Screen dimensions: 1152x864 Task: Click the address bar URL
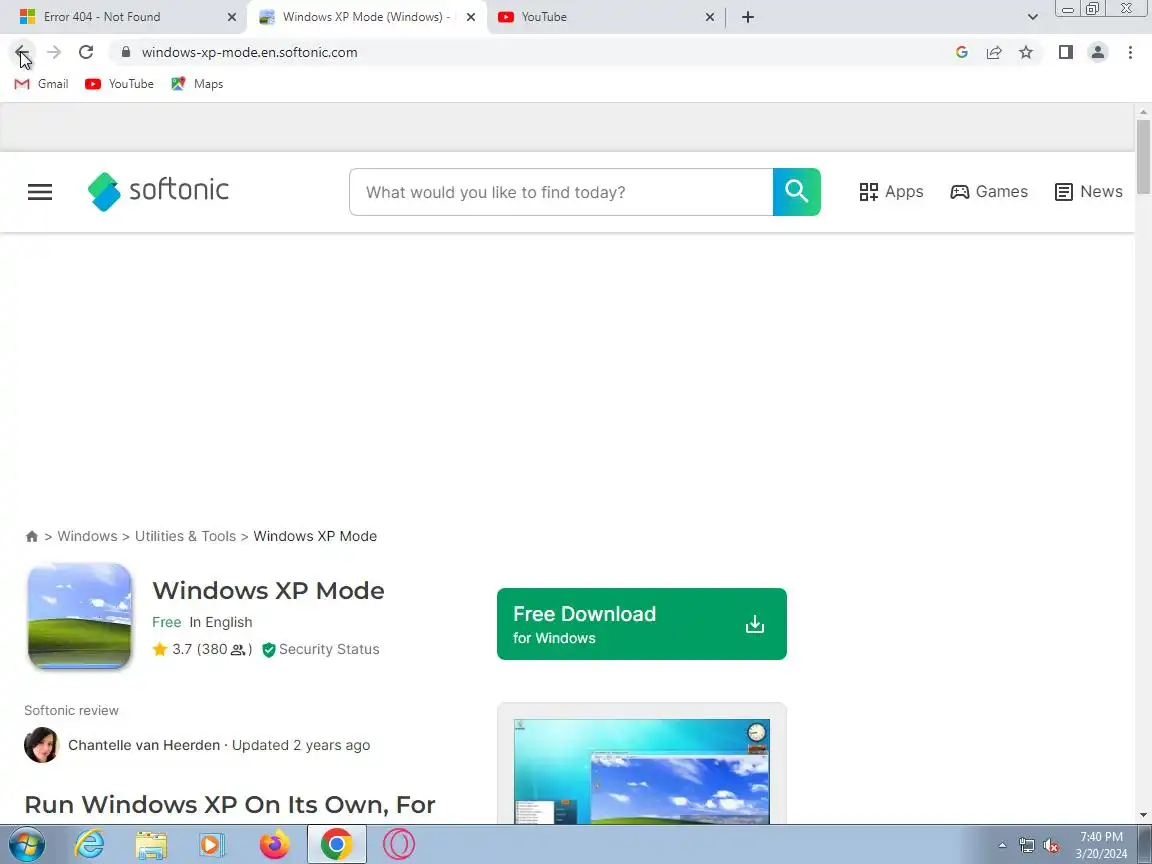coord(250,52)
